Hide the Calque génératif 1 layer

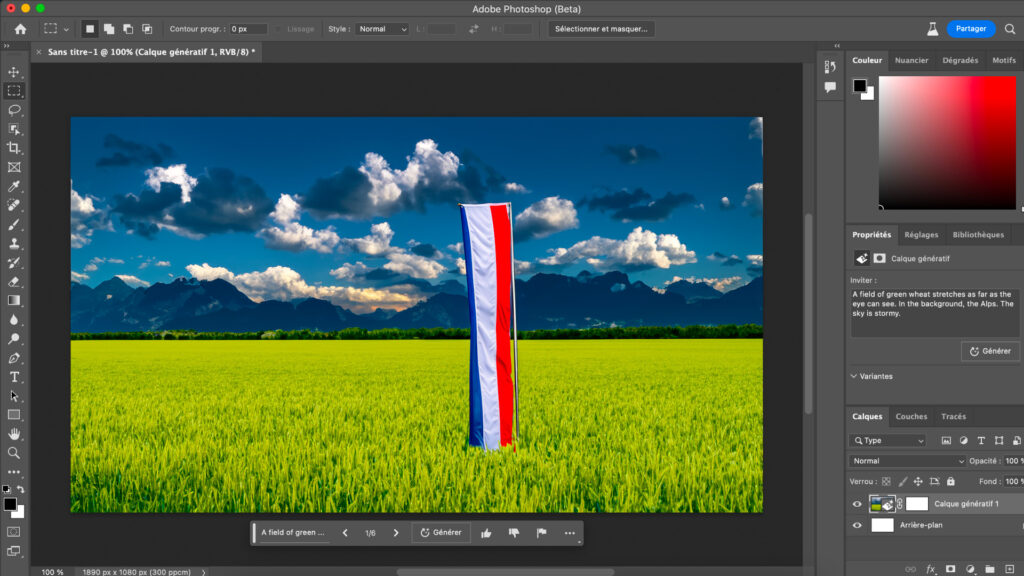[x=857, y=504]
